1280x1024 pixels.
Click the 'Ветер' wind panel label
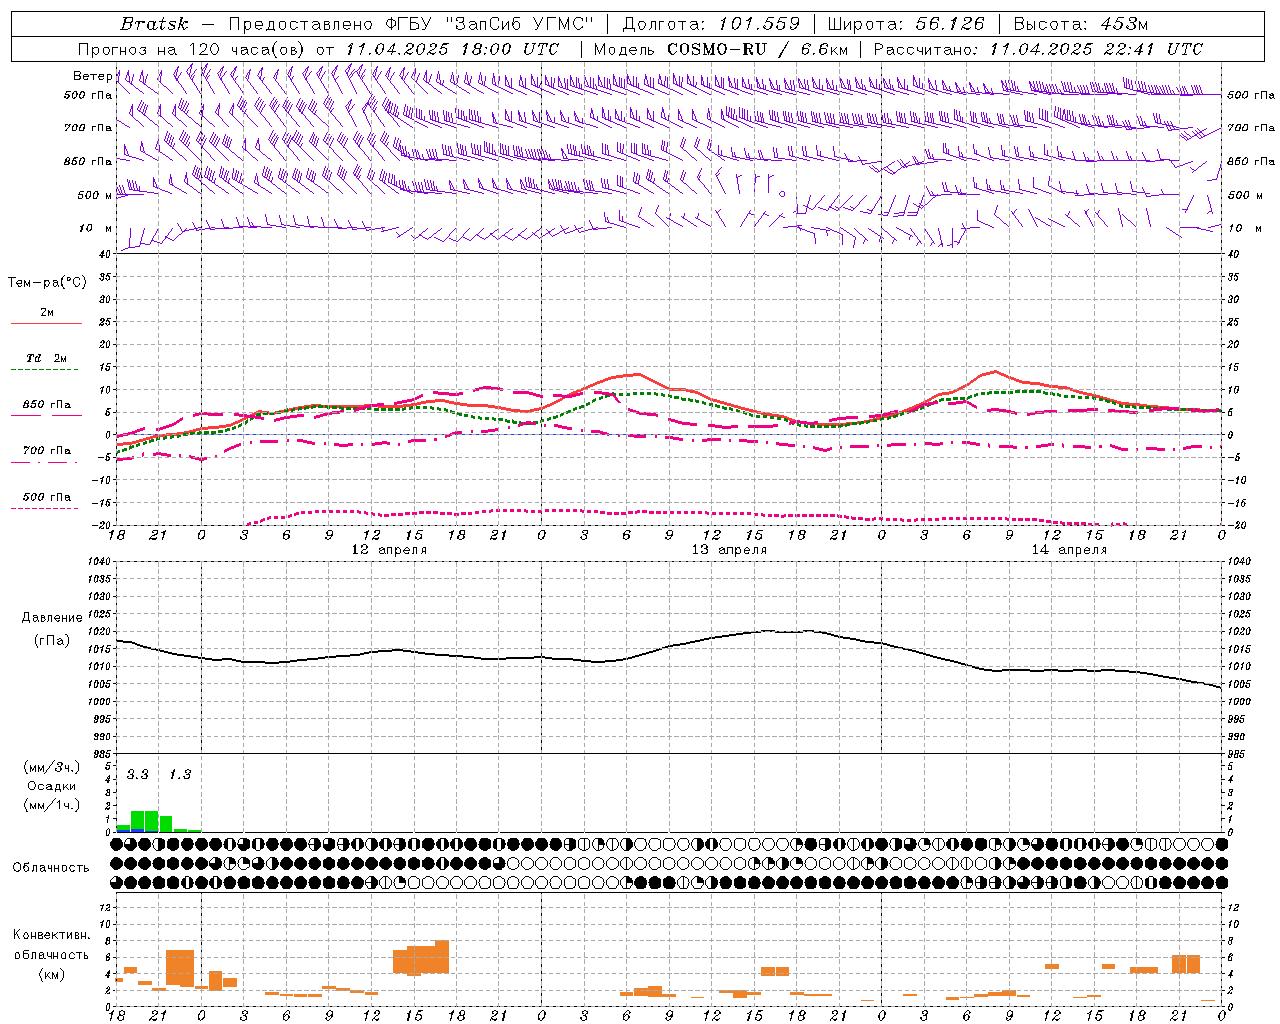click(92, 76)
